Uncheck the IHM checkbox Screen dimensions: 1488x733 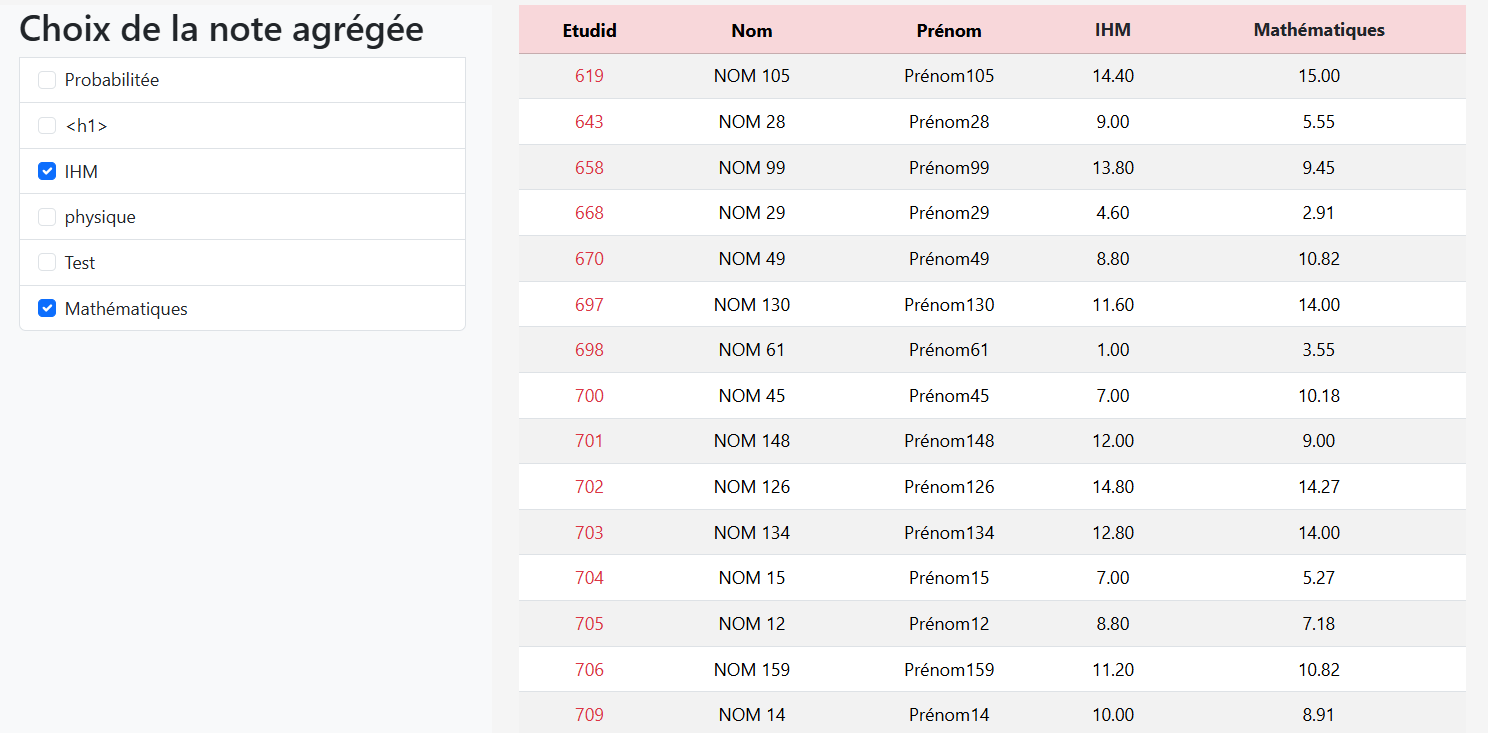click(47, 172)
